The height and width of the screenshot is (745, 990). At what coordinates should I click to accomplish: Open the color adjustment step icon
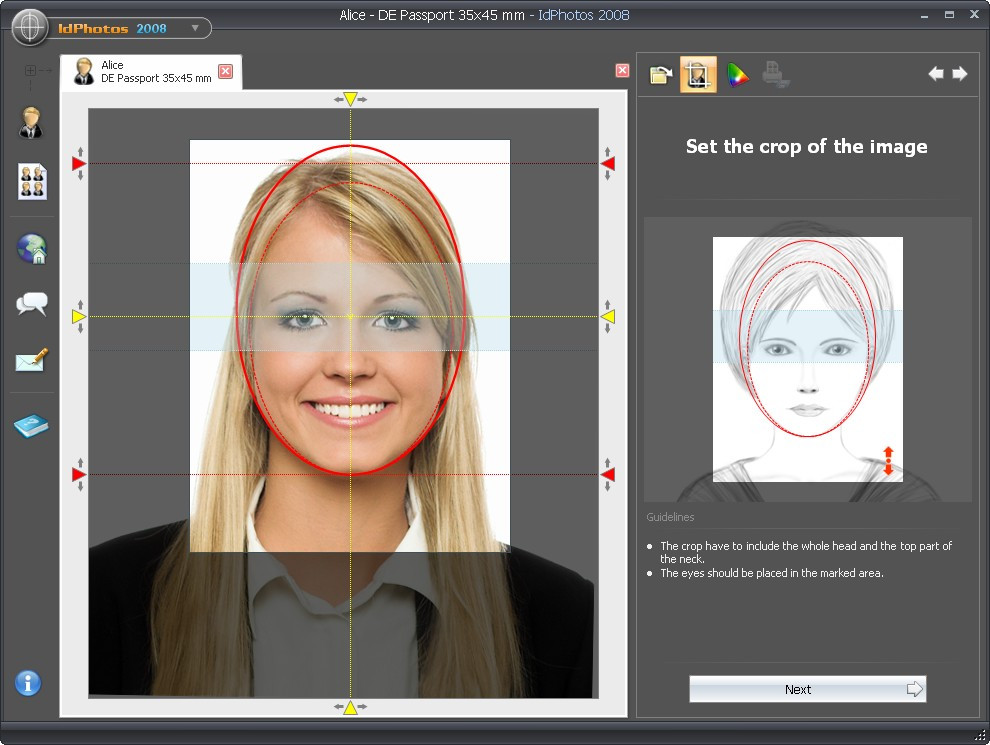(737, 75)
